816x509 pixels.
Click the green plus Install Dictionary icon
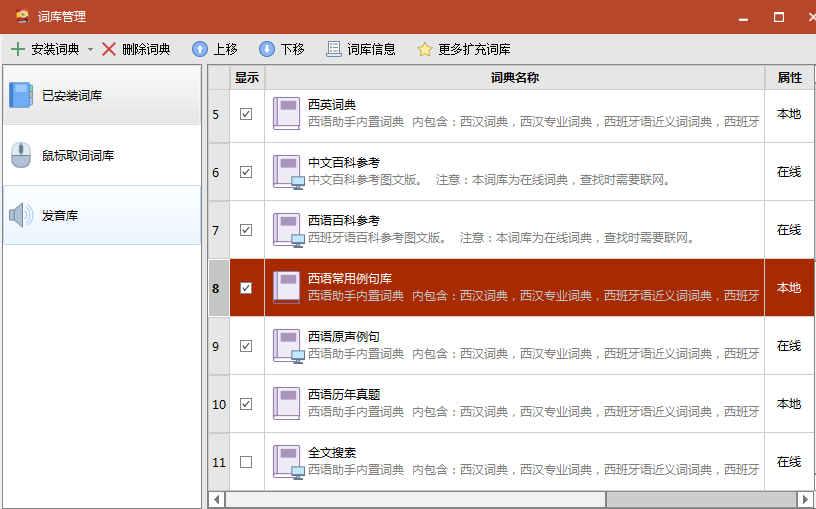[x=18, y=49]
